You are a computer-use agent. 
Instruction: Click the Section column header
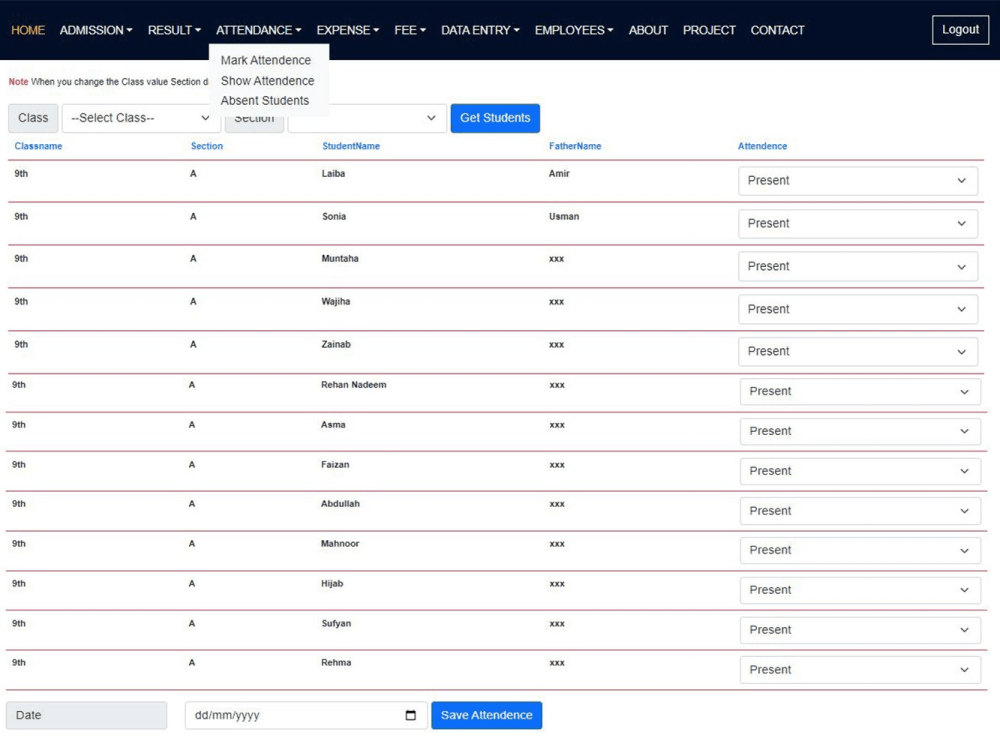207,146
